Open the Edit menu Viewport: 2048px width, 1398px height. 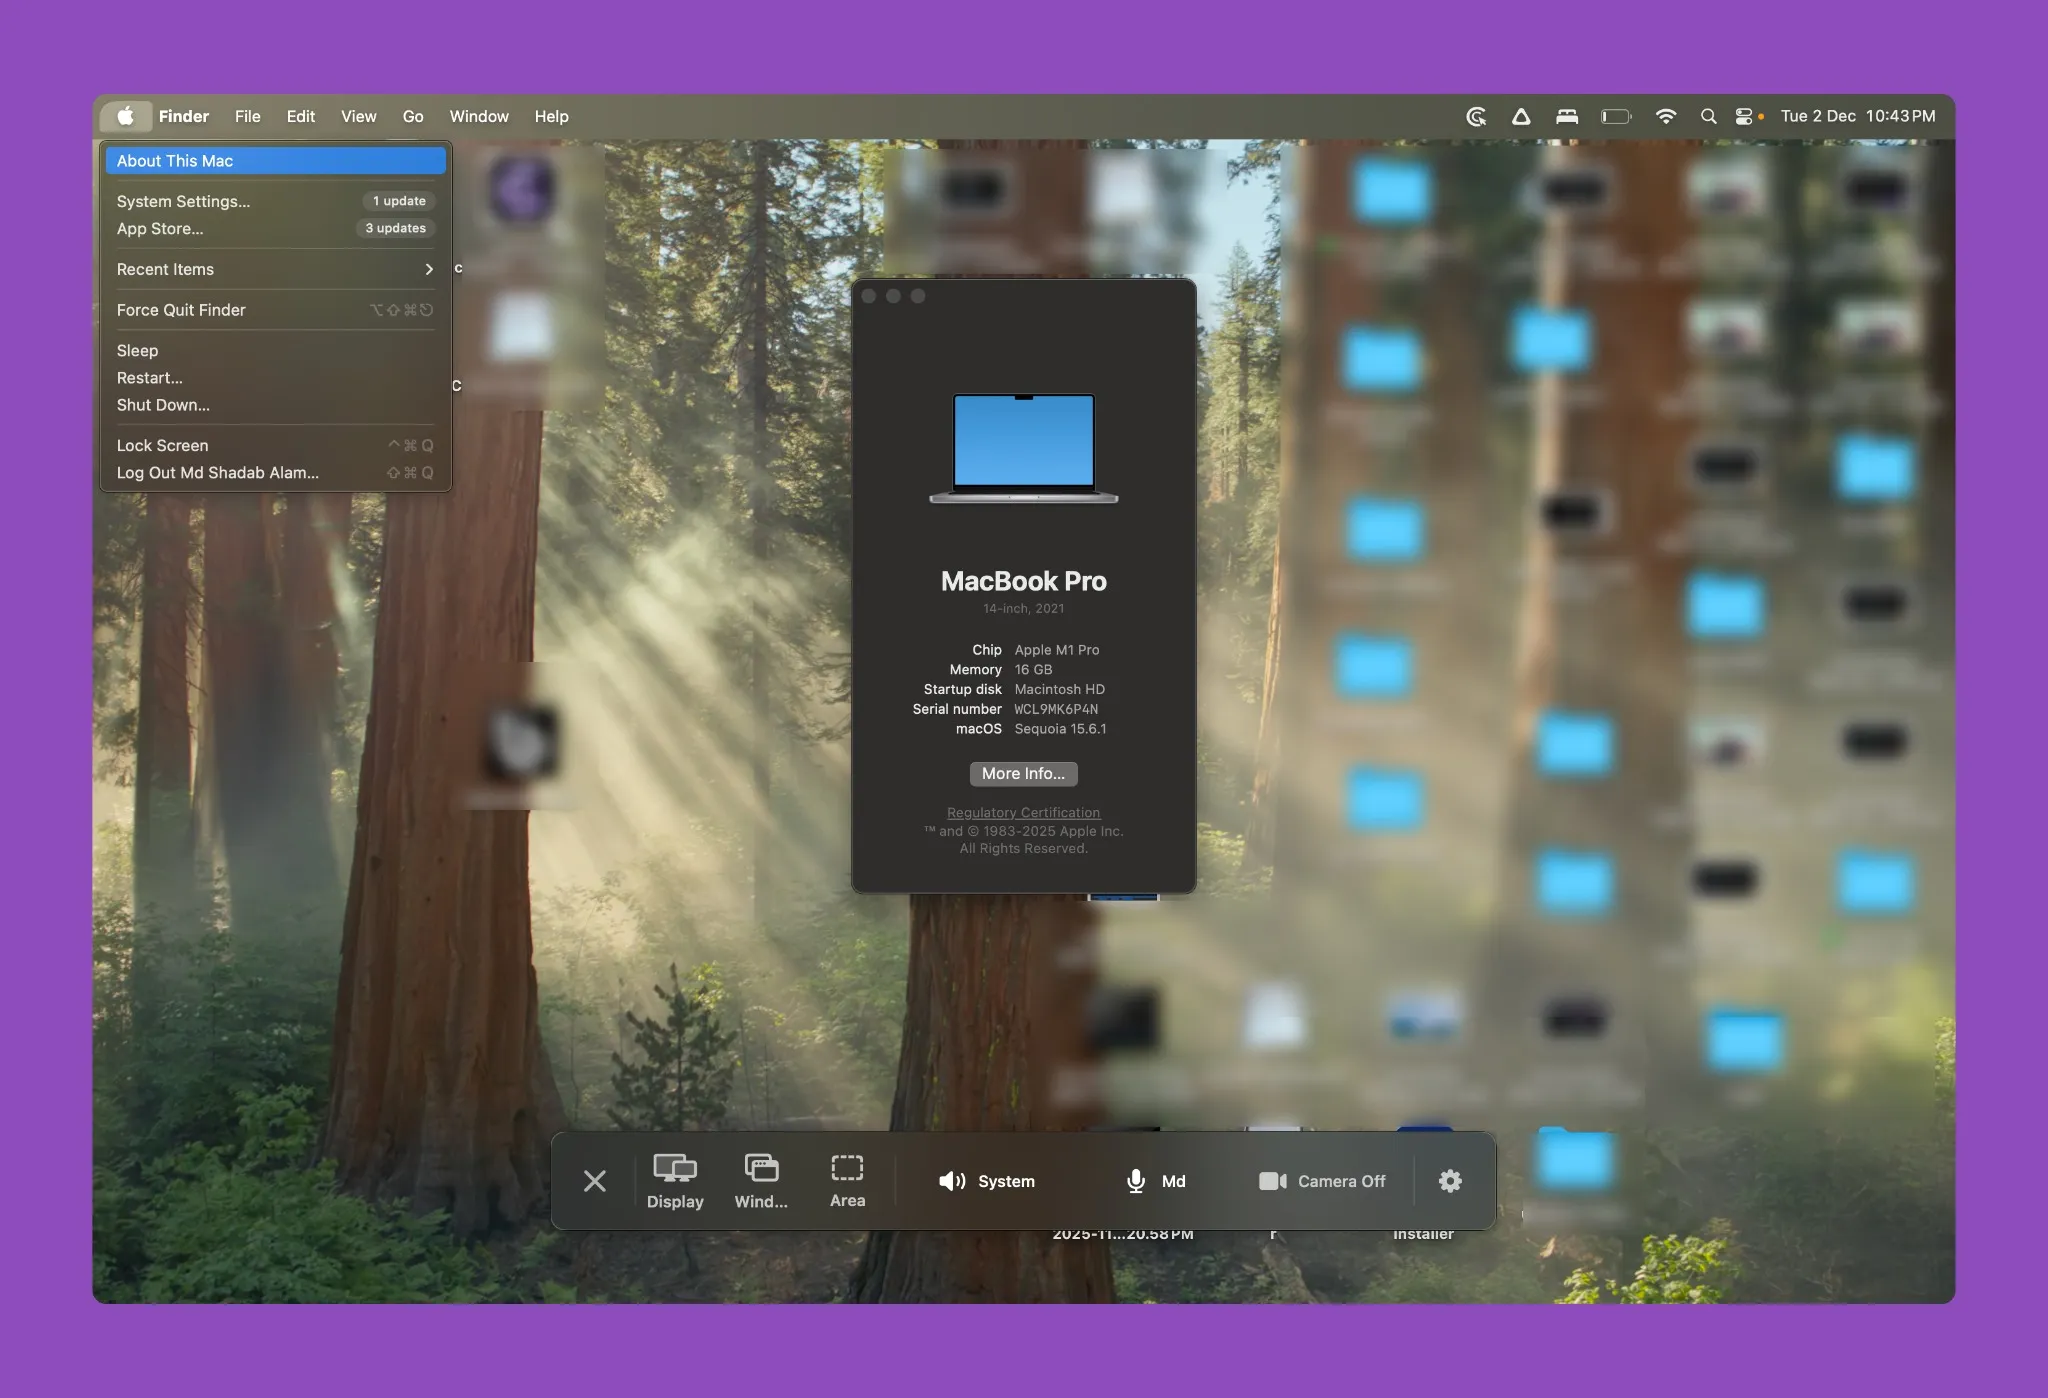click(300, 116)
